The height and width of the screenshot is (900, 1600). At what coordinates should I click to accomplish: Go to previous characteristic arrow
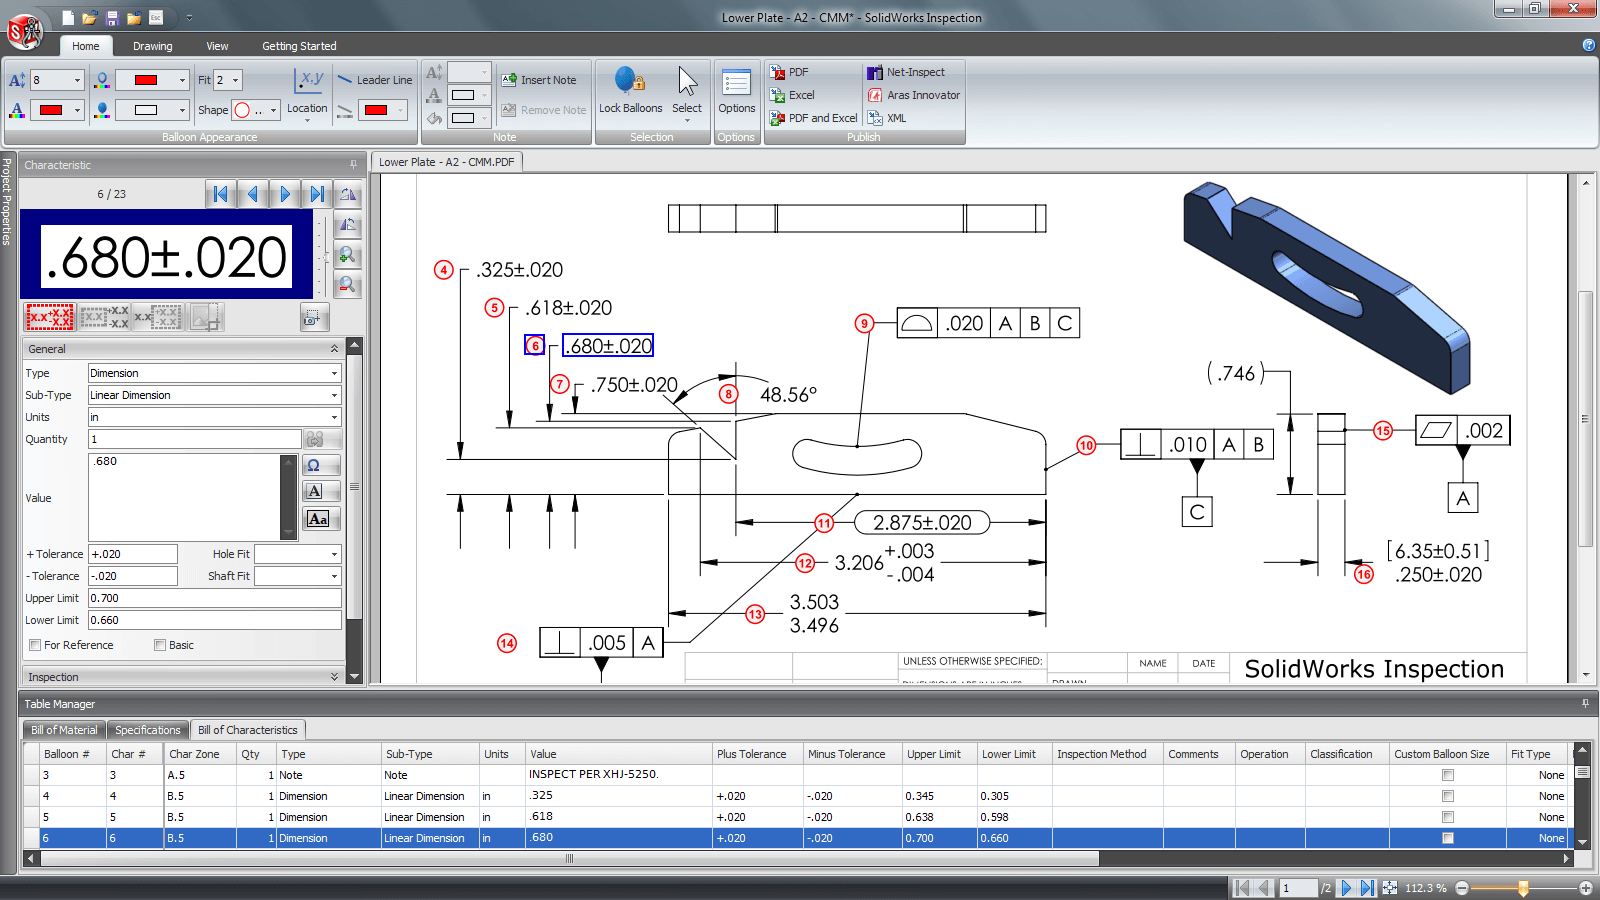click(x=253, y=194)
